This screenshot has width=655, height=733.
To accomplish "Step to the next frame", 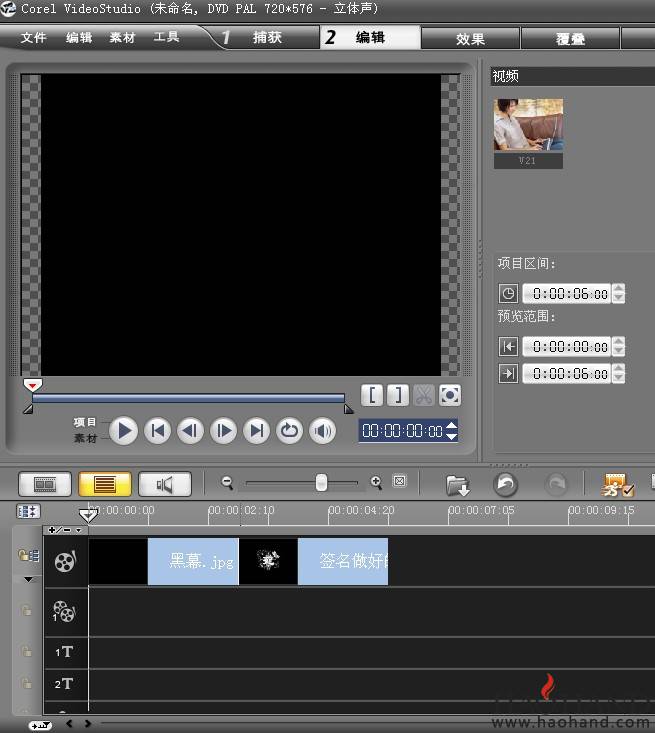I will (223, 431).
